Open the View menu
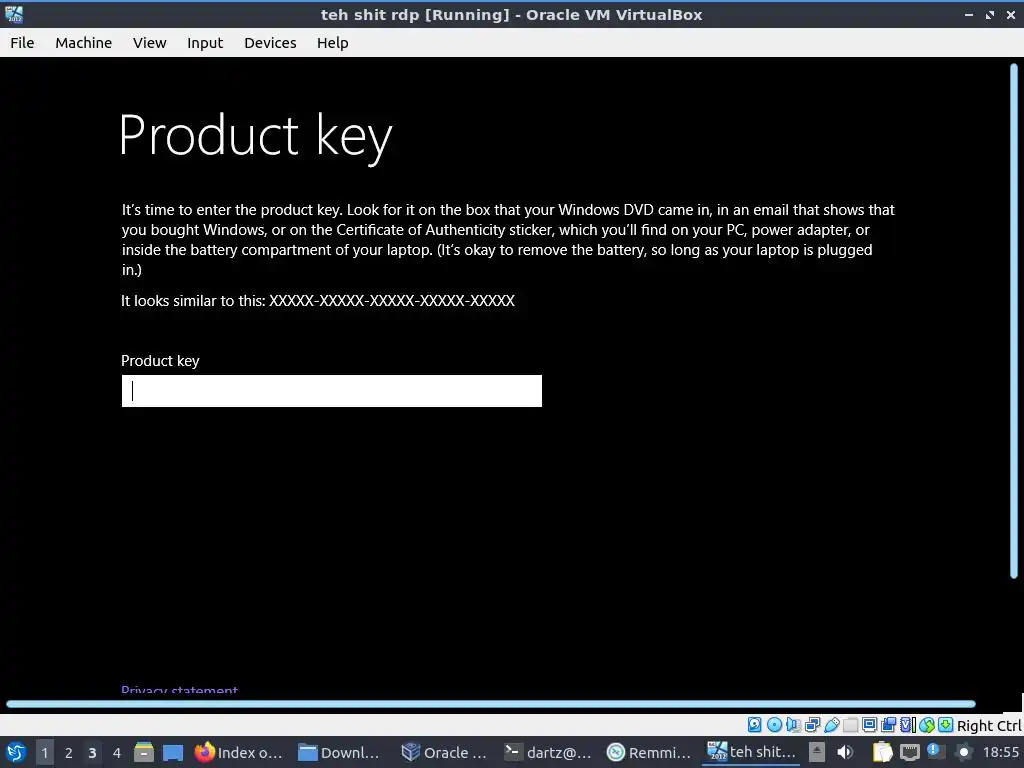1024x768 pixels. pos(150,42)
